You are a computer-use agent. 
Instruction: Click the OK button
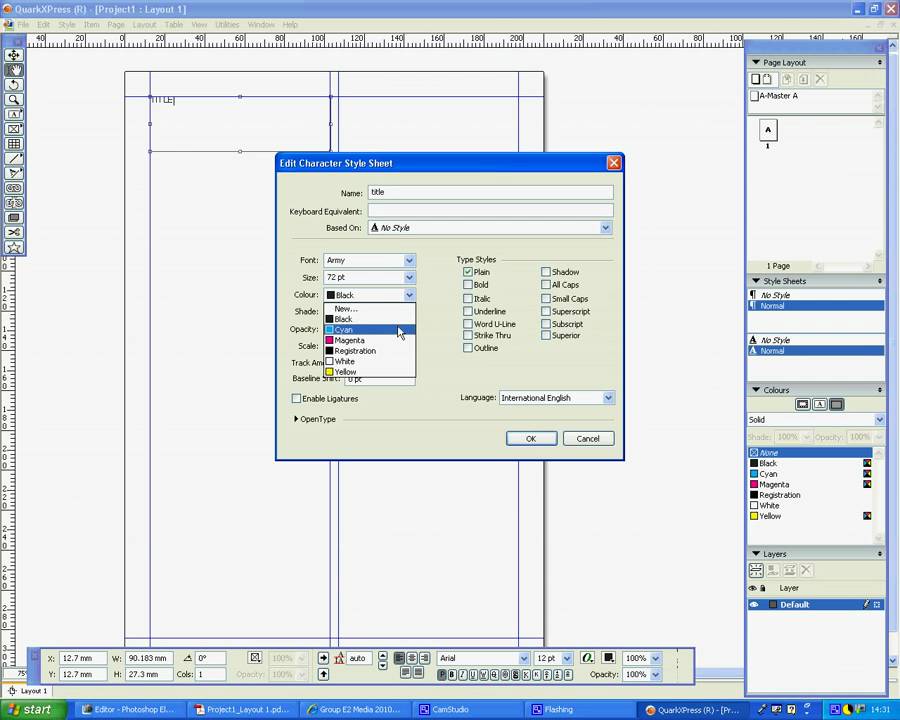[x=532, y=439]
